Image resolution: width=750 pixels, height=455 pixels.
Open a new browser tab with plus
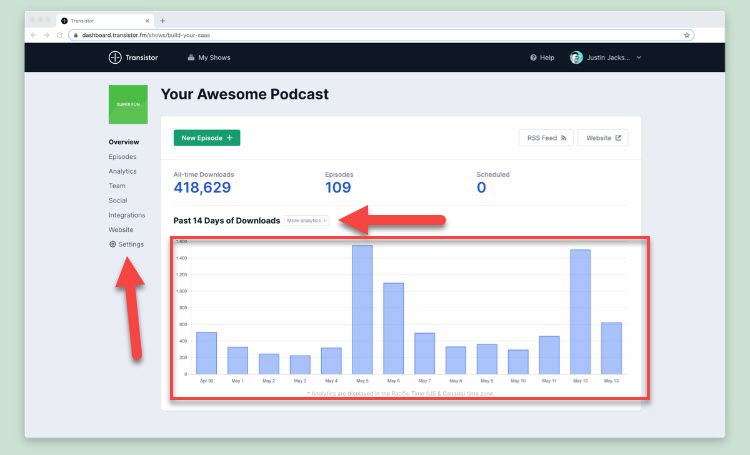point(163,21)
